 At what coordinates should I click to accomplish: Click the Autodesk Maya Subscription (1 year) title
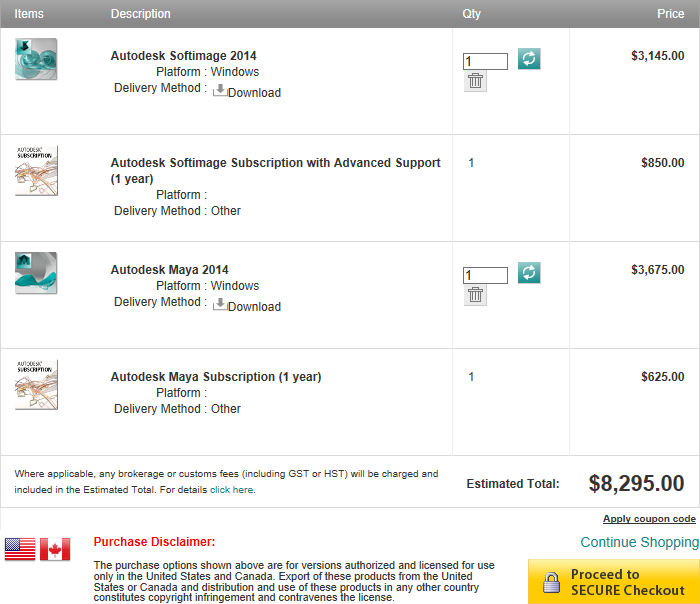(216, 377)
